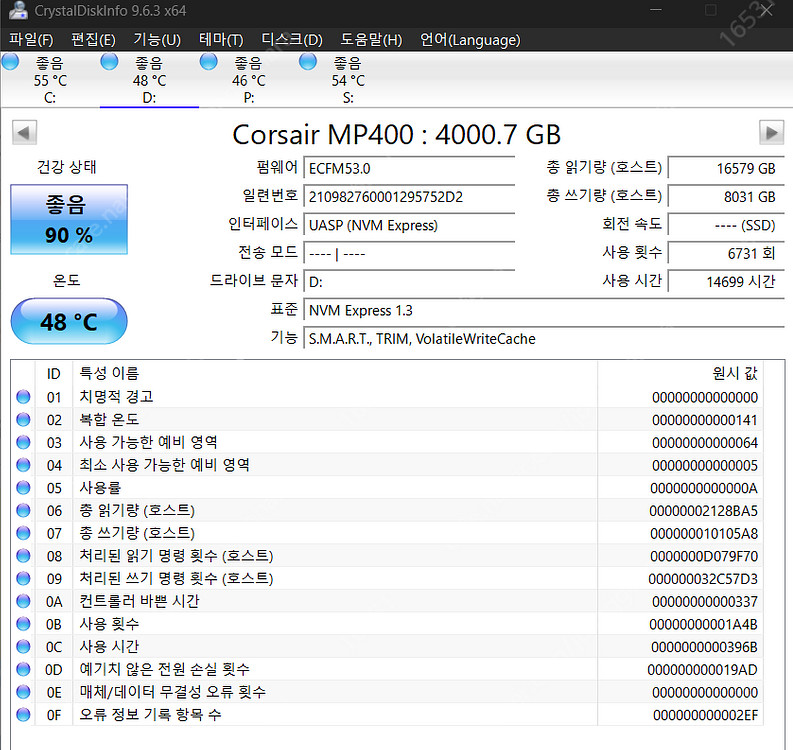
Task: Click raw value 000000032C57D3
Action: click(x=703, y=579)
